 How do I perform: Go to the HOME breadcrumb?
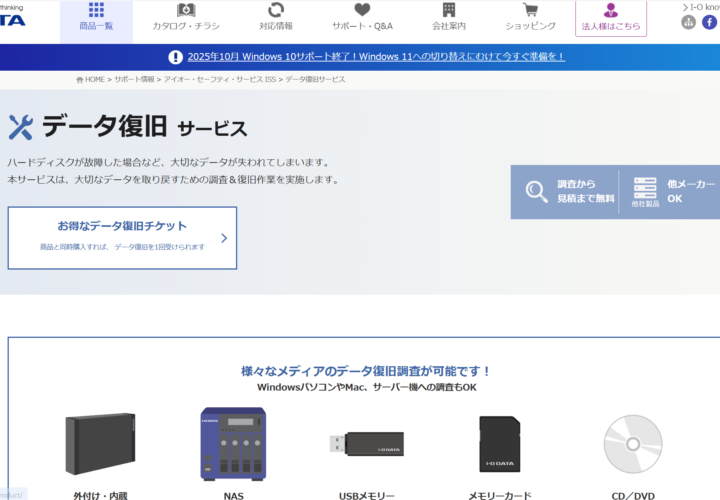point(90,79)
